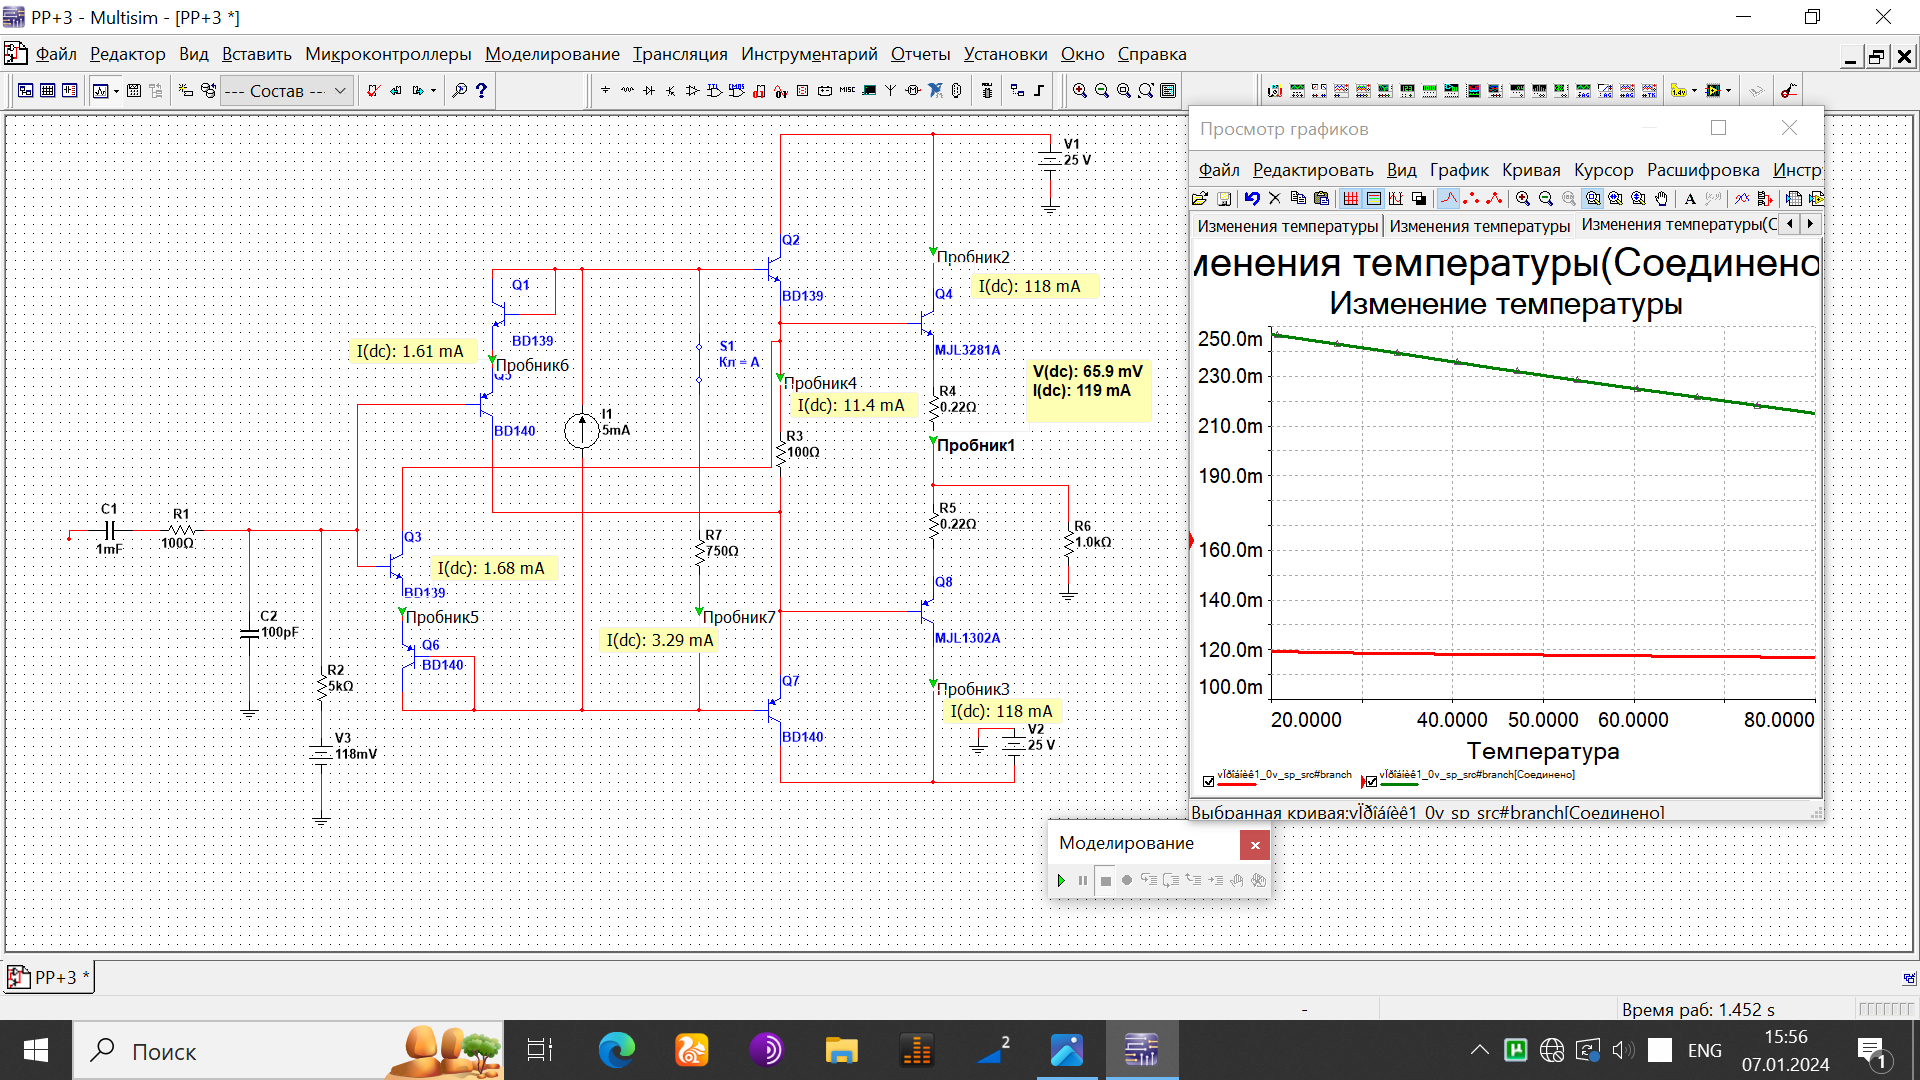
Task: Show next Grapher tabs with right arrow
Action: 1810,224
